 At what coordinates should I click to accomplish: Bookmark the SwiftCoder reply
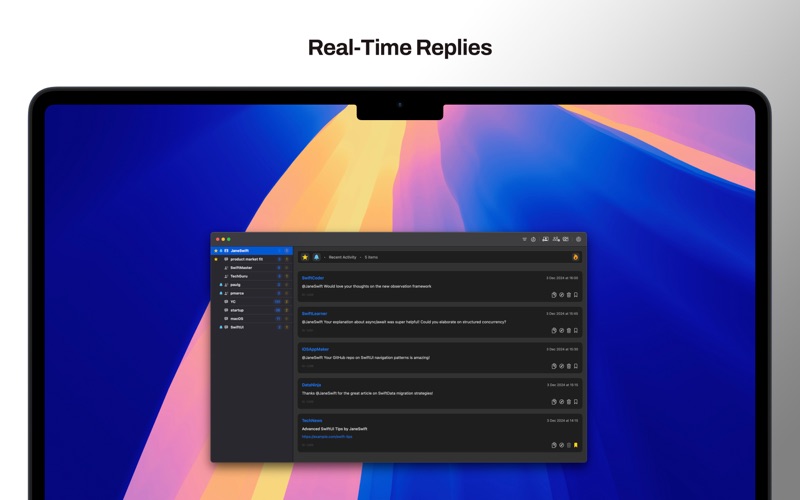[x=576, y=295]
